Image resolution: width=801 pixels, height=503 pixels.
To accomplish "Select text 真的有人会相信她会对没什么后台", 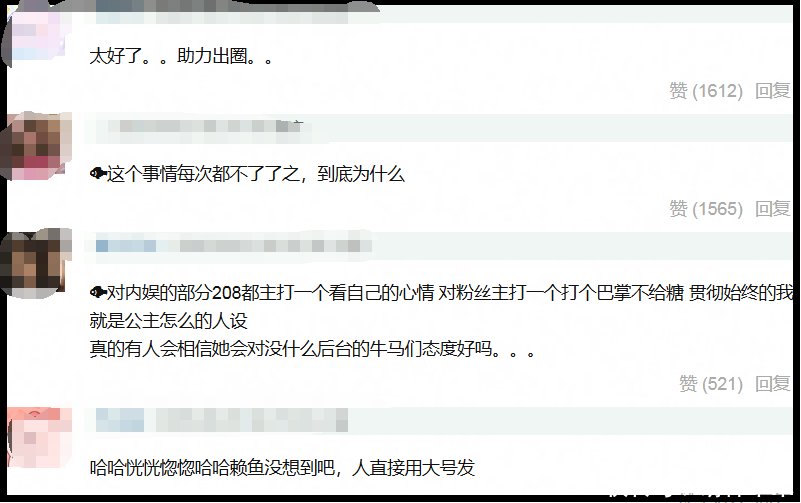I will point(221,349).
